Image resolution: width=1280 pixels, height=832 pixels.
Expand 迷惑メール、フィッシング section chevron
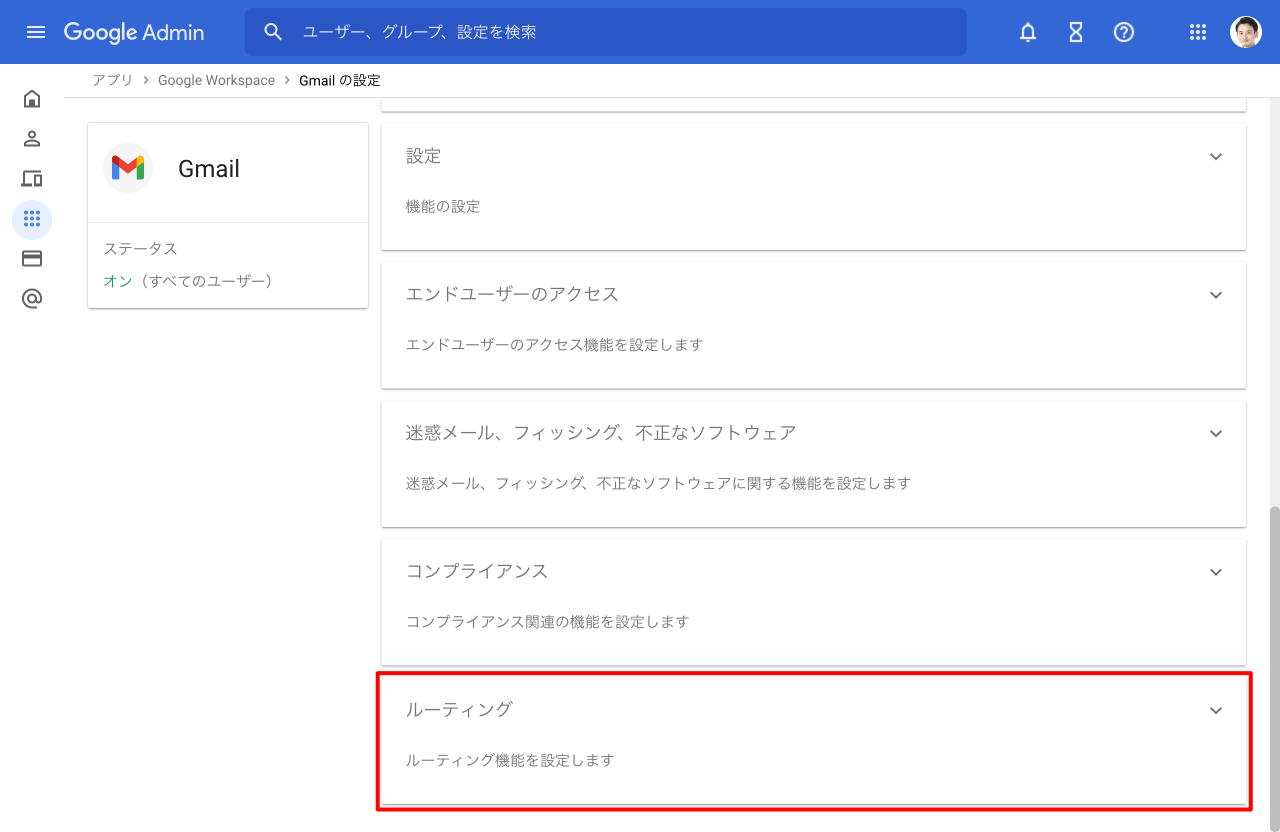[1216, 434]
